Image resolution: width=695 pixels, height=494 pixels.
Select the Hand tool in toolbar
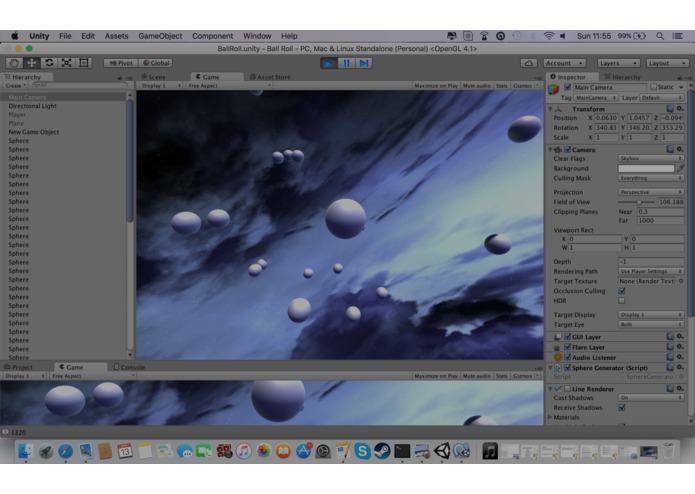pos(14,63)
